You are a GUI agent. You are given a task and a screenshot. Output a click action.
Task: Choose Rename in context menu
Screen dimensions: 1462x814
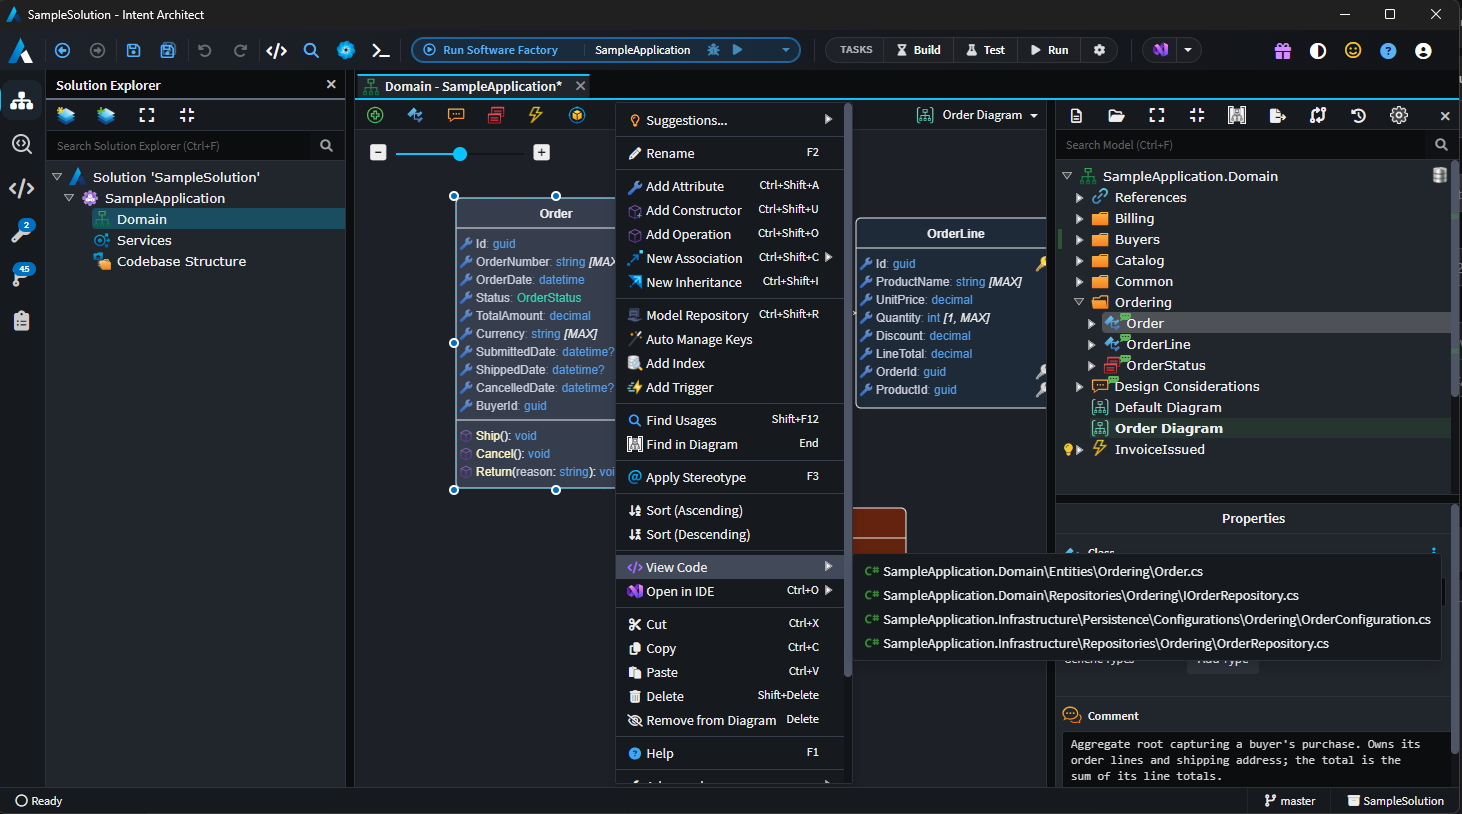(730, 153)
